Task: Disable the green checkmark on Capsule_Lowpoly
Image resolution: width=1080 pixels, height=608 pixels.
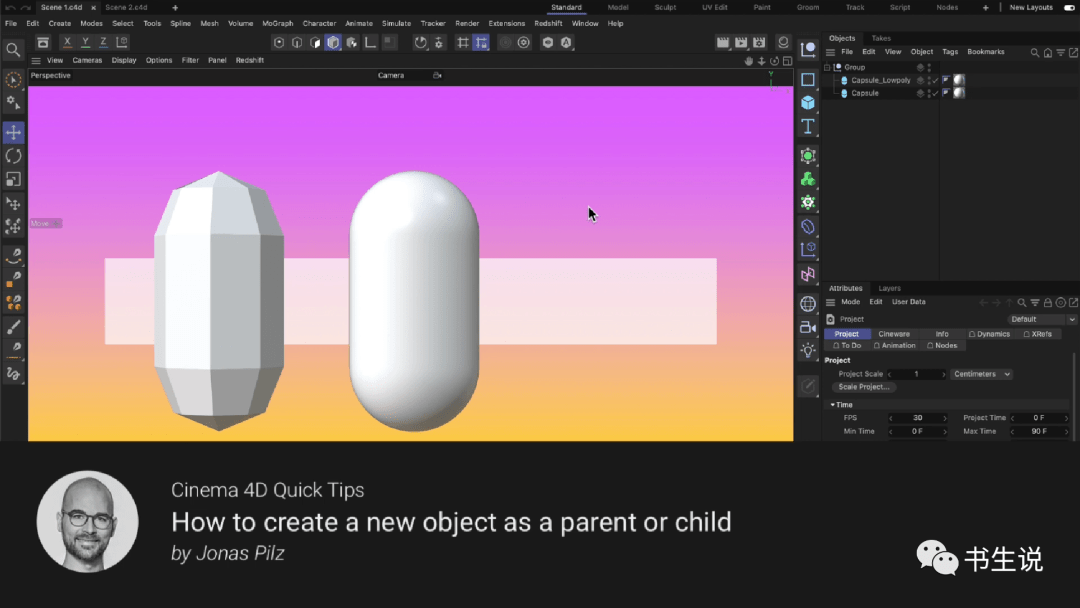Action: click(x=935, y=80)
